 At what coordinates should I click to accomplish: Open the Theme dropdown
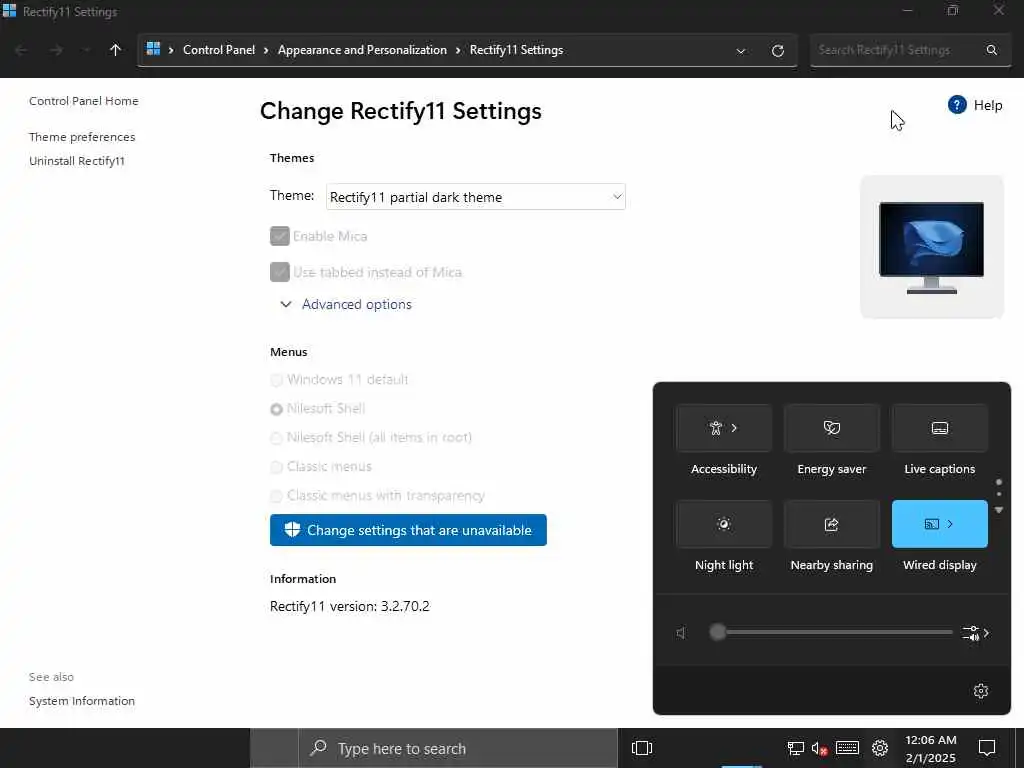475,197
